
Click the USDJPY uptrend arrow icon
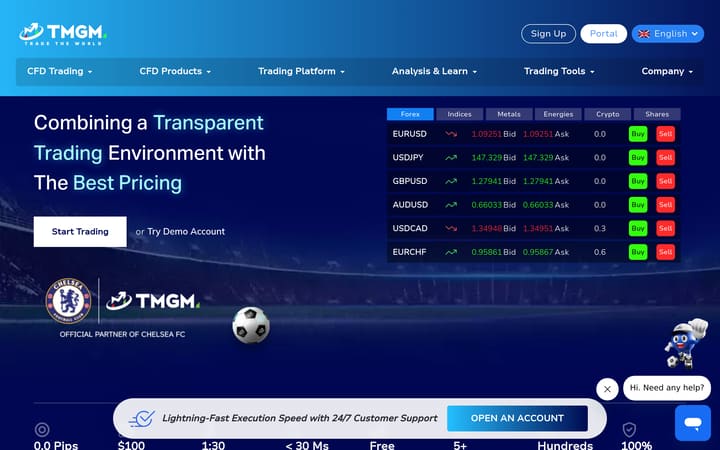tap(451, 158)
